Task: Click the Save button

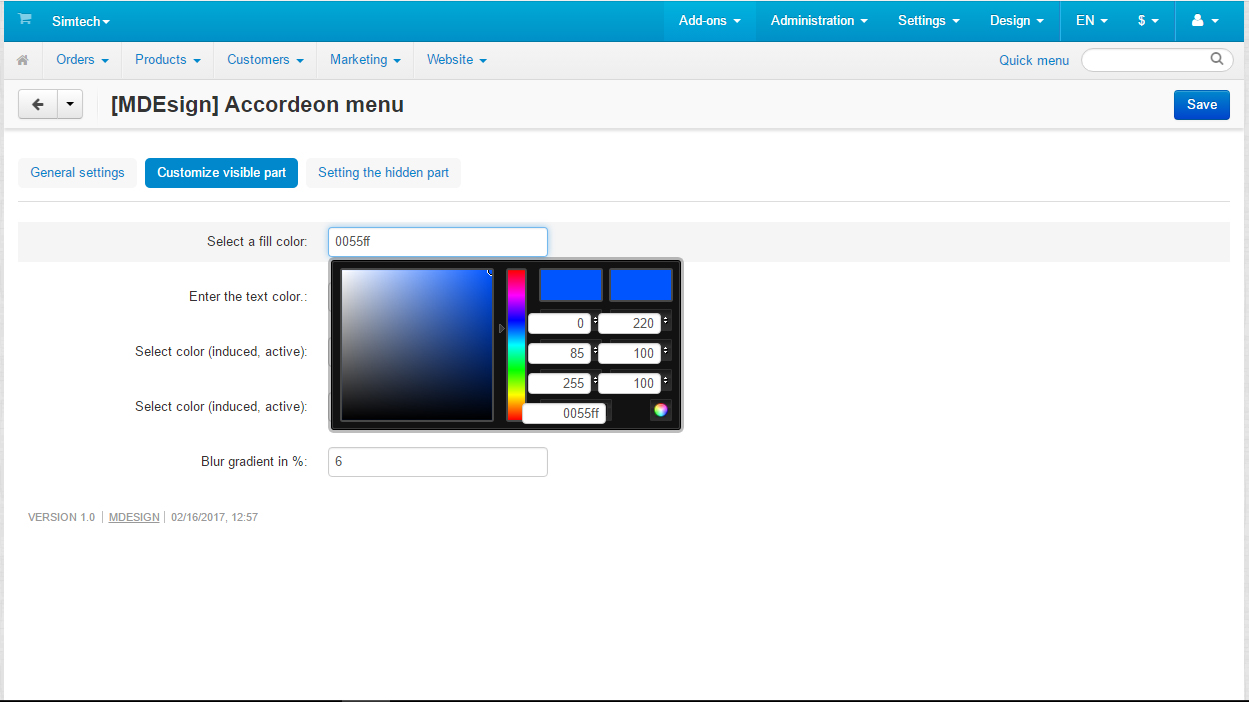Action: tap(1202, 104)
